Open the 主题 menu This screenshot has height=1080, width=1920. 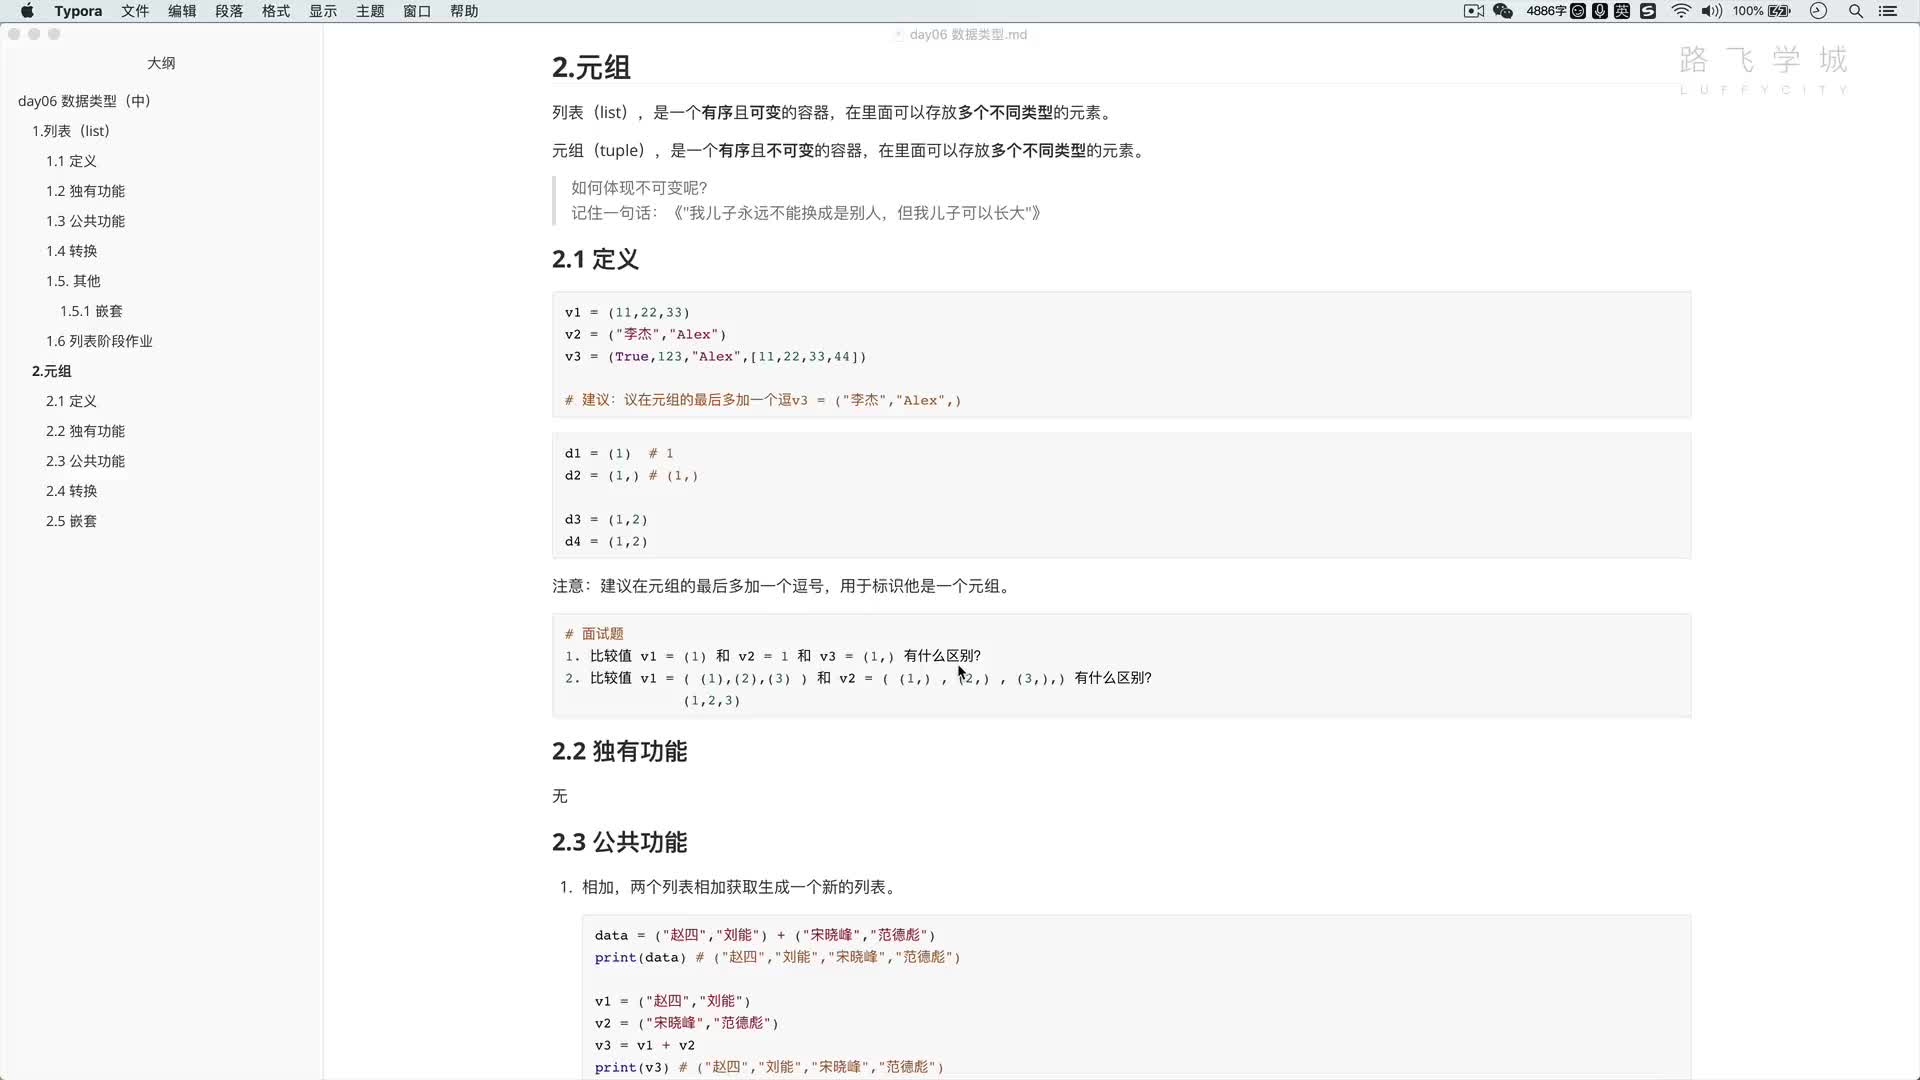(x=370, y=11)
